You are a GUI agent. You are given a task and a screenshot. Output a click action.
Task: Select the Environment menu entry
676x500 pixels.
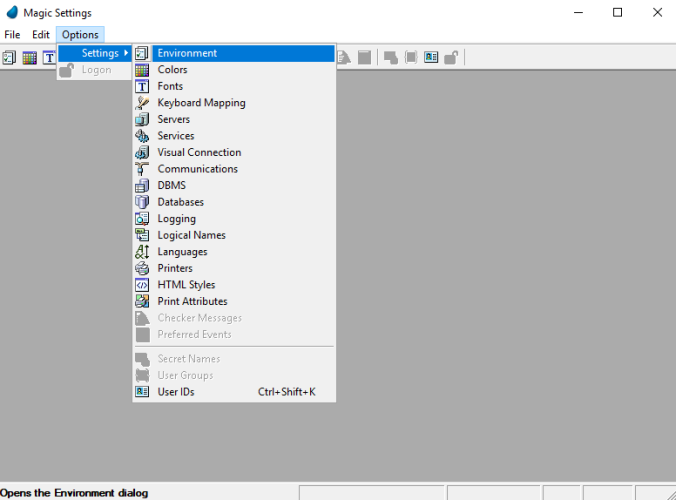pyautogui.click(x=234, y=53)
